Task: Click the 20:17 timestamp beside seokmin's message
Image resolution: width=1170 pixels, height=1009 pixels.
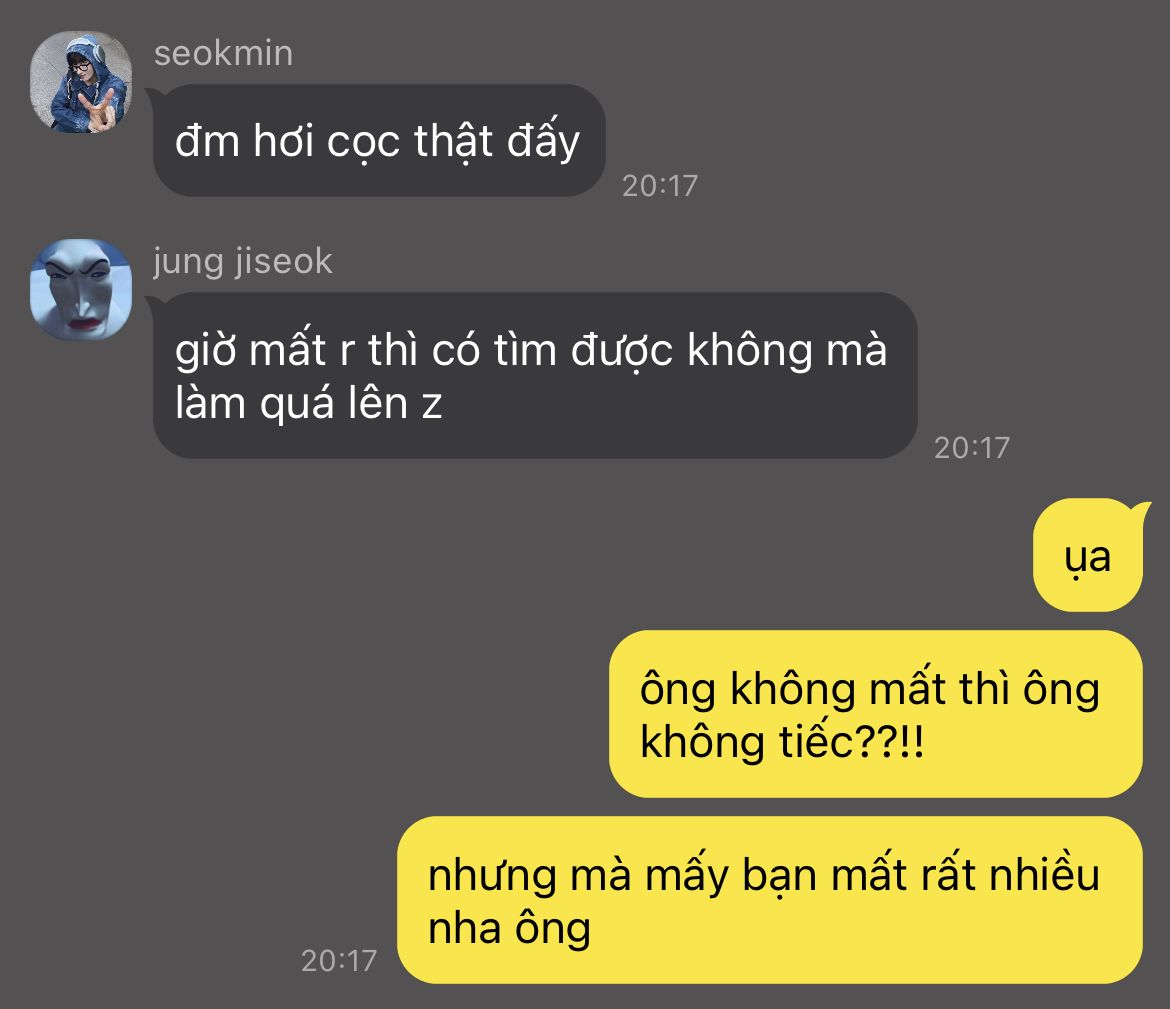Action: pos(660,186)
